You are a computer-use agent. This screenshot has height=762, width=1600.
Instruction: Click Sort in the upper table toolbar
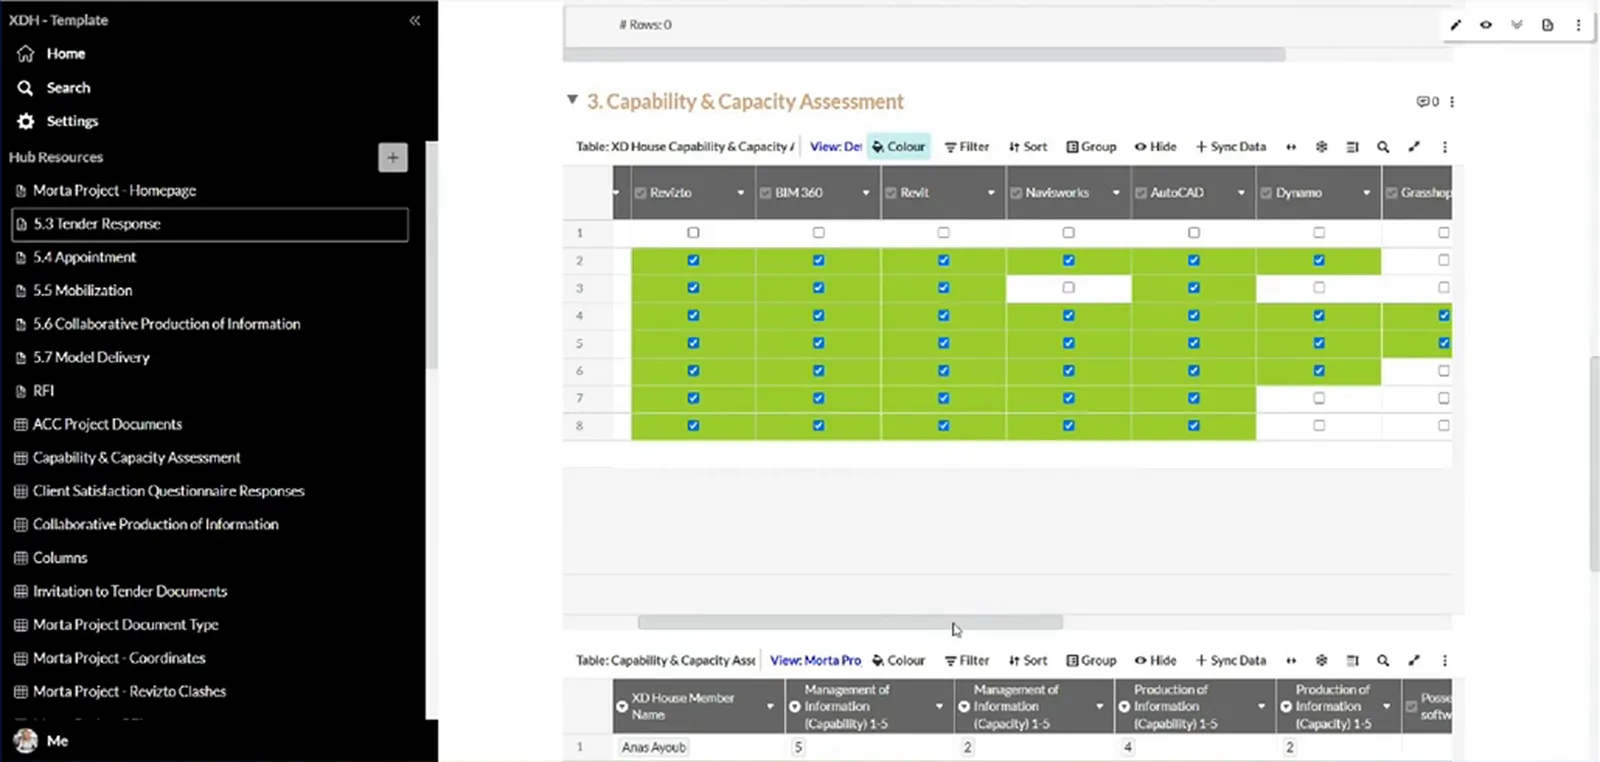point(1028,147)
